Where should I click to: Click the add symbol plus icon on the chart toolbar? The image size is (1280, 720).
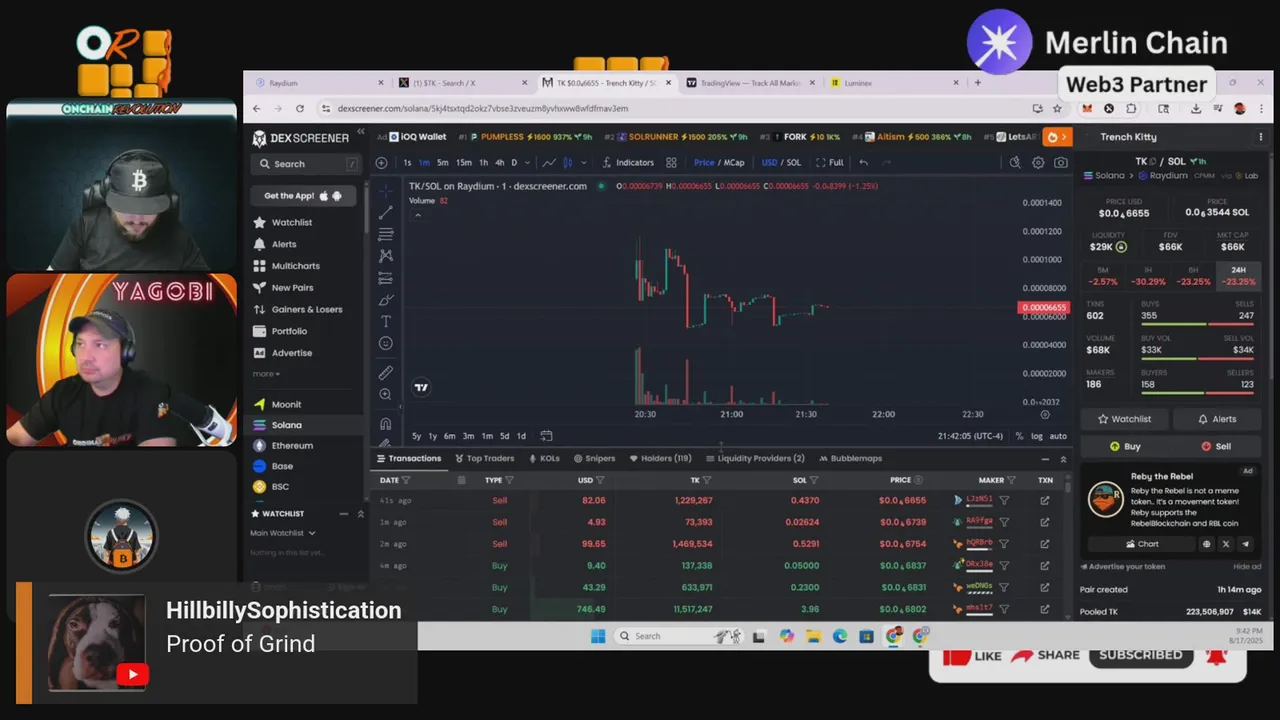point(381,162)
